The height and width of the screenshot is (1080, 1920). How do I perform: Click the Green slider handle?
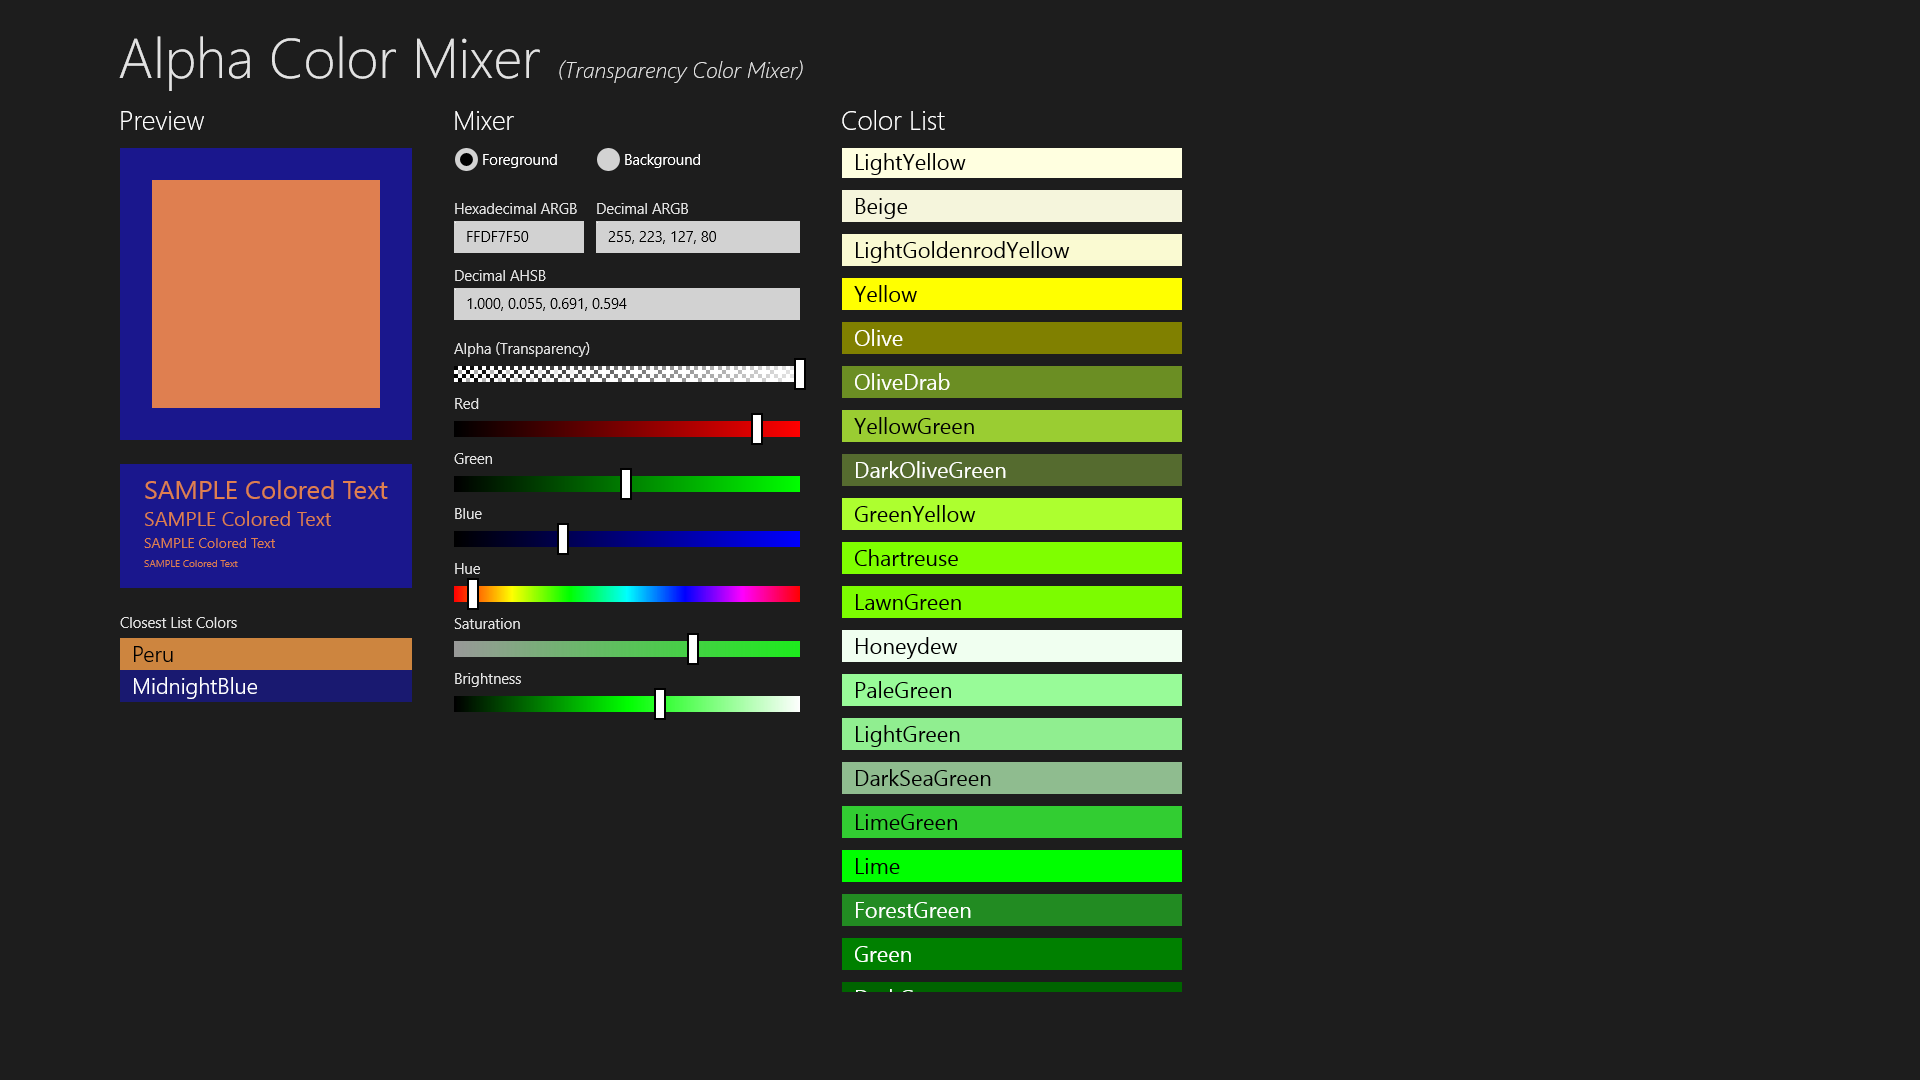point(626,484)
